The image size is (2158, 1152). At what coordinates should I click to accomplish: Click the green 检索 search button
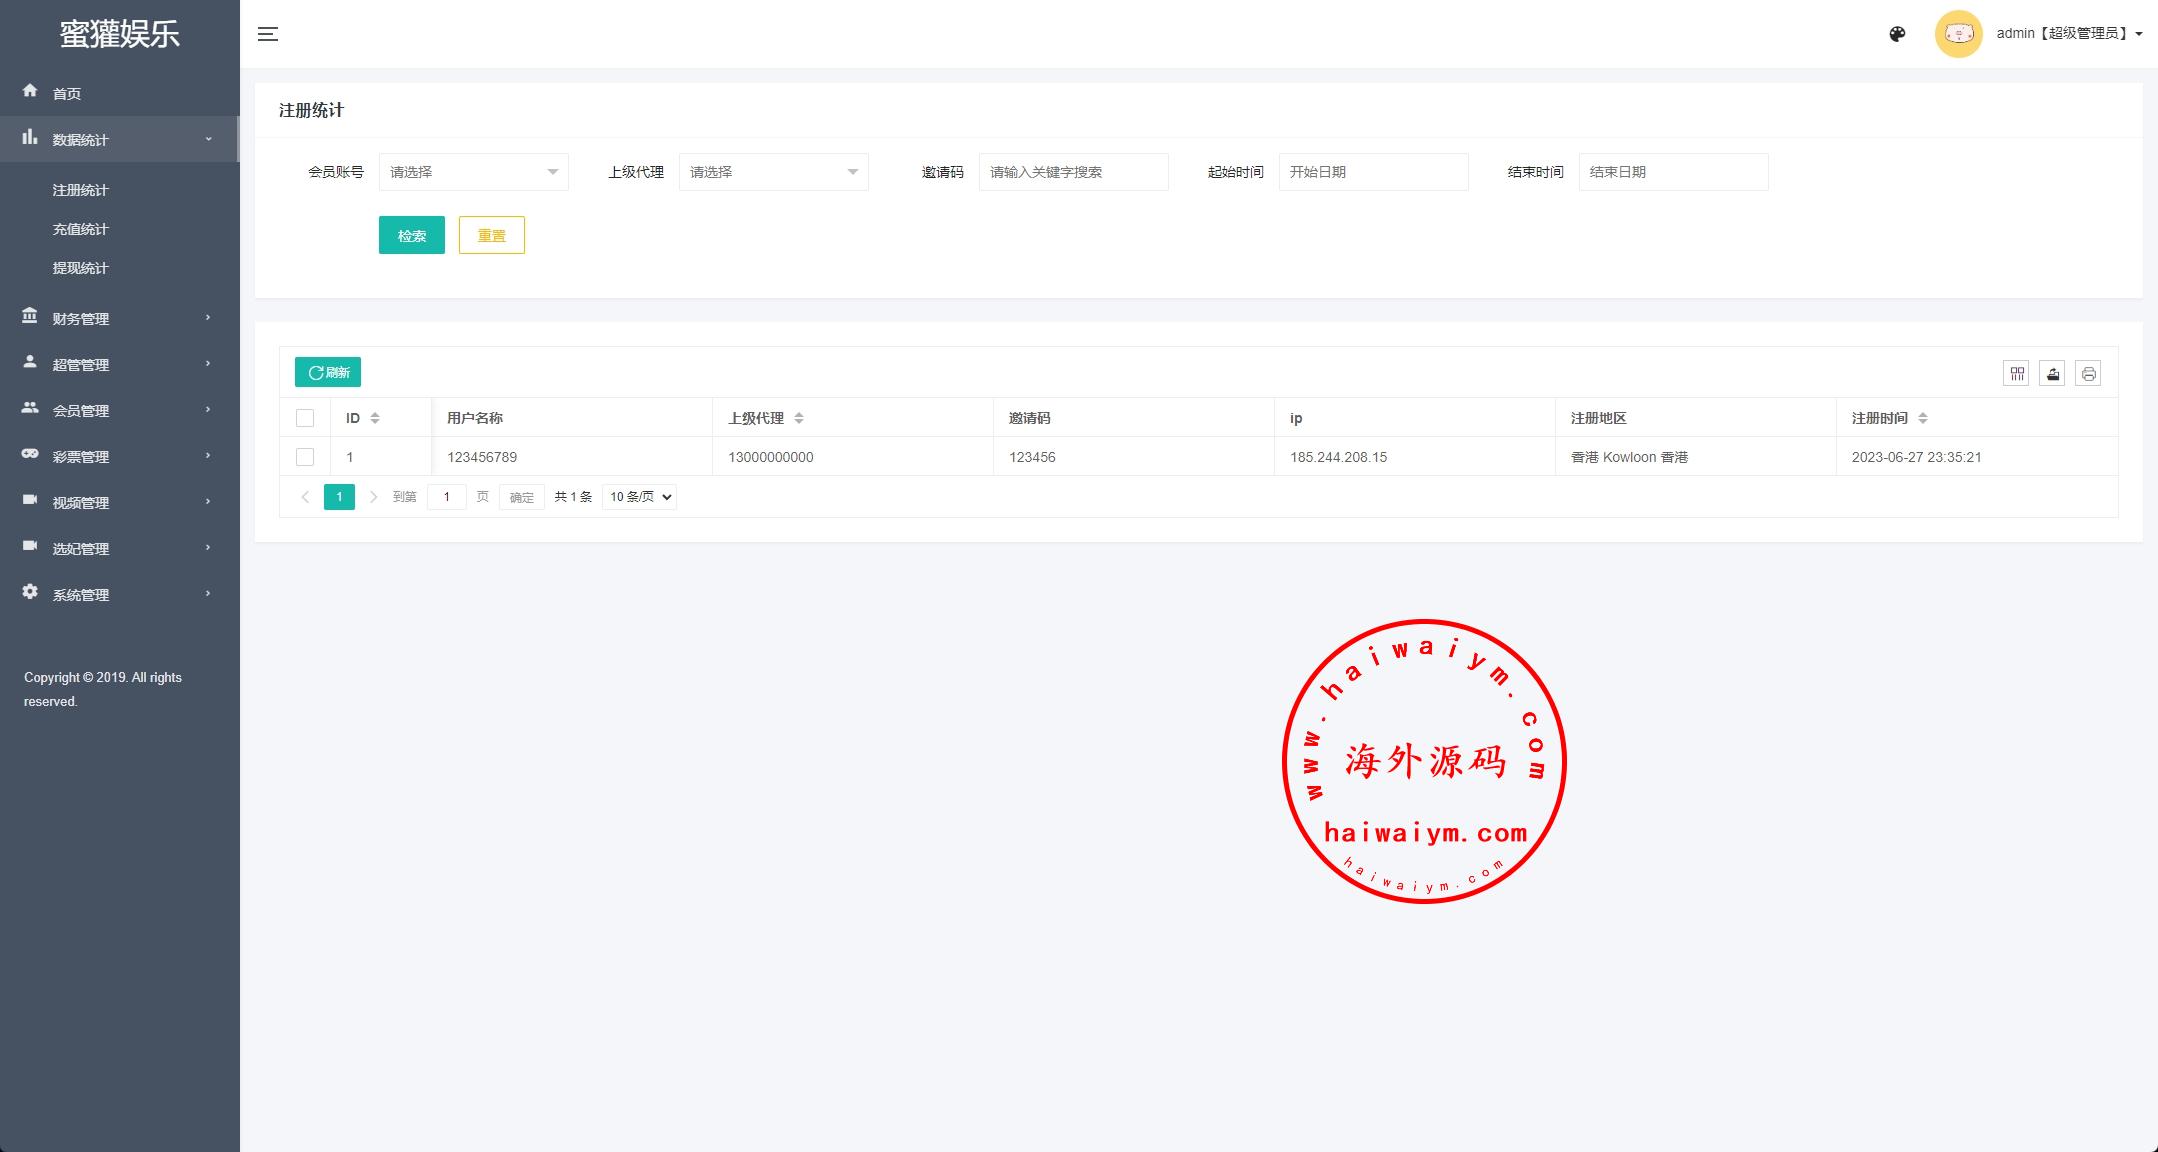pos(411,236)
